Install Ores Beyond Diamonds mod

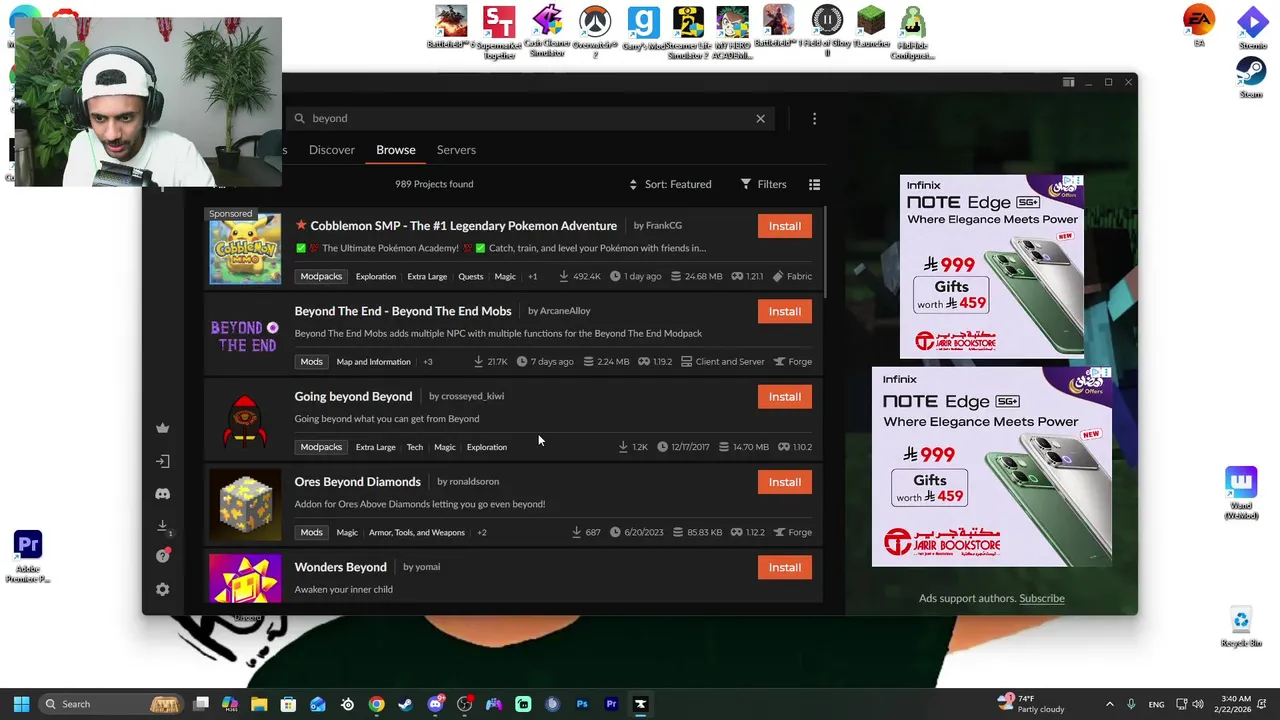(785, 482)
